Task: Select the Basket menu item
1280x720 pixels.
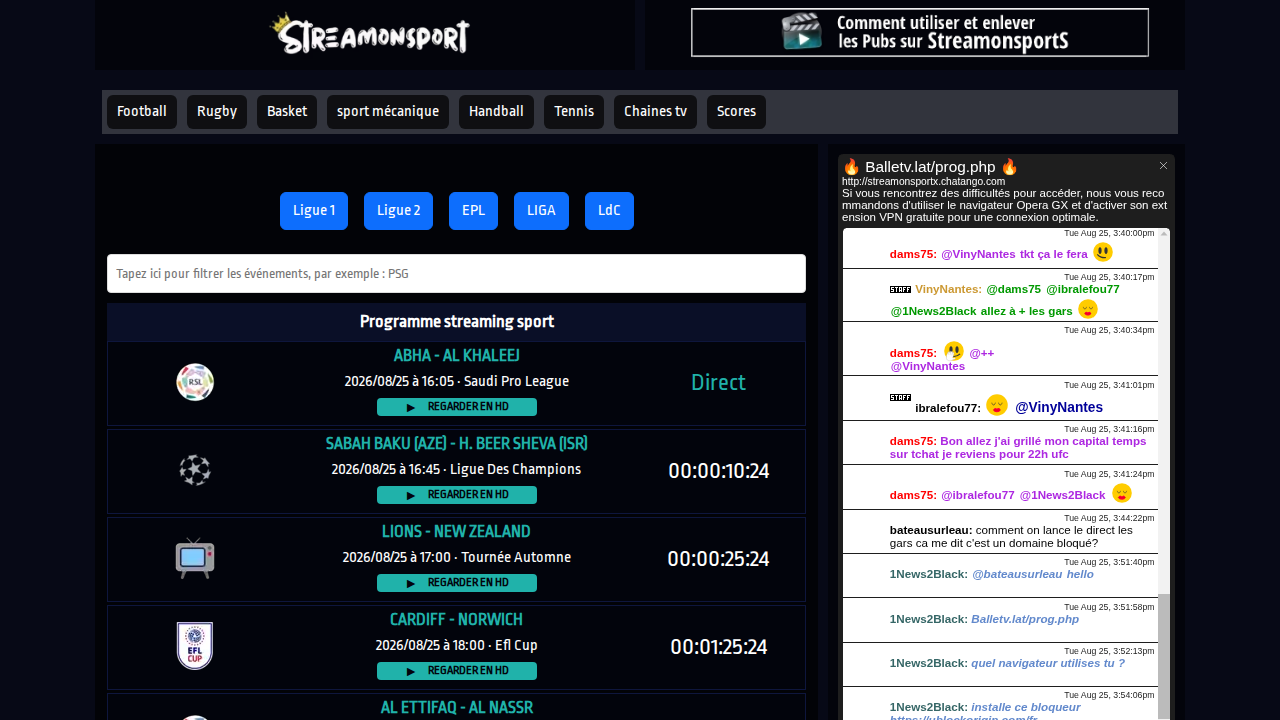Action: [287, 112]
